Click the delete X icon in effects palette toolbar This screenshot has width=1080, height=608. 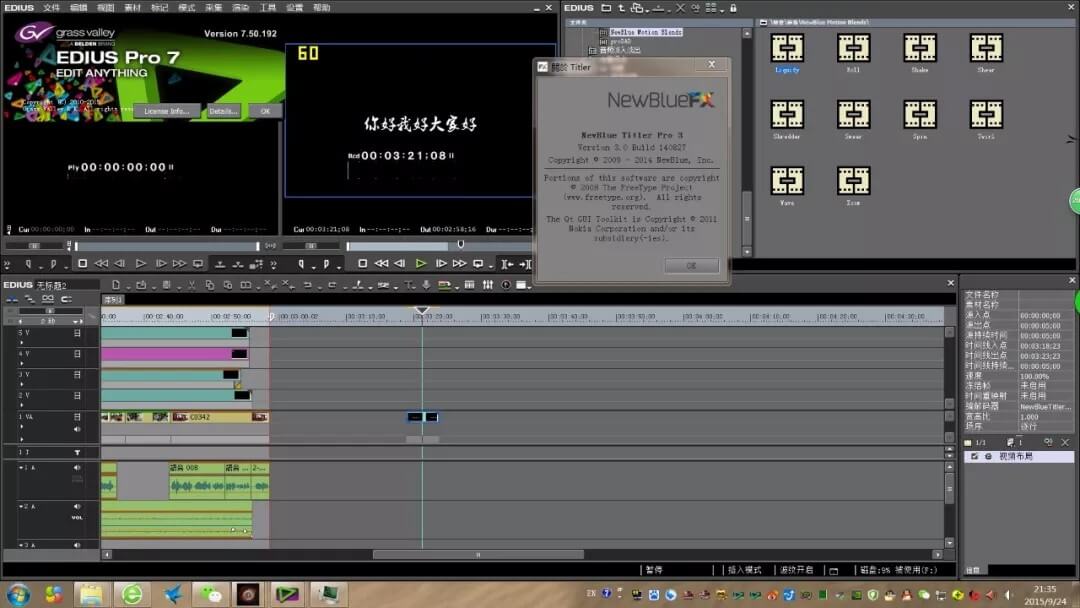[681, 8]
